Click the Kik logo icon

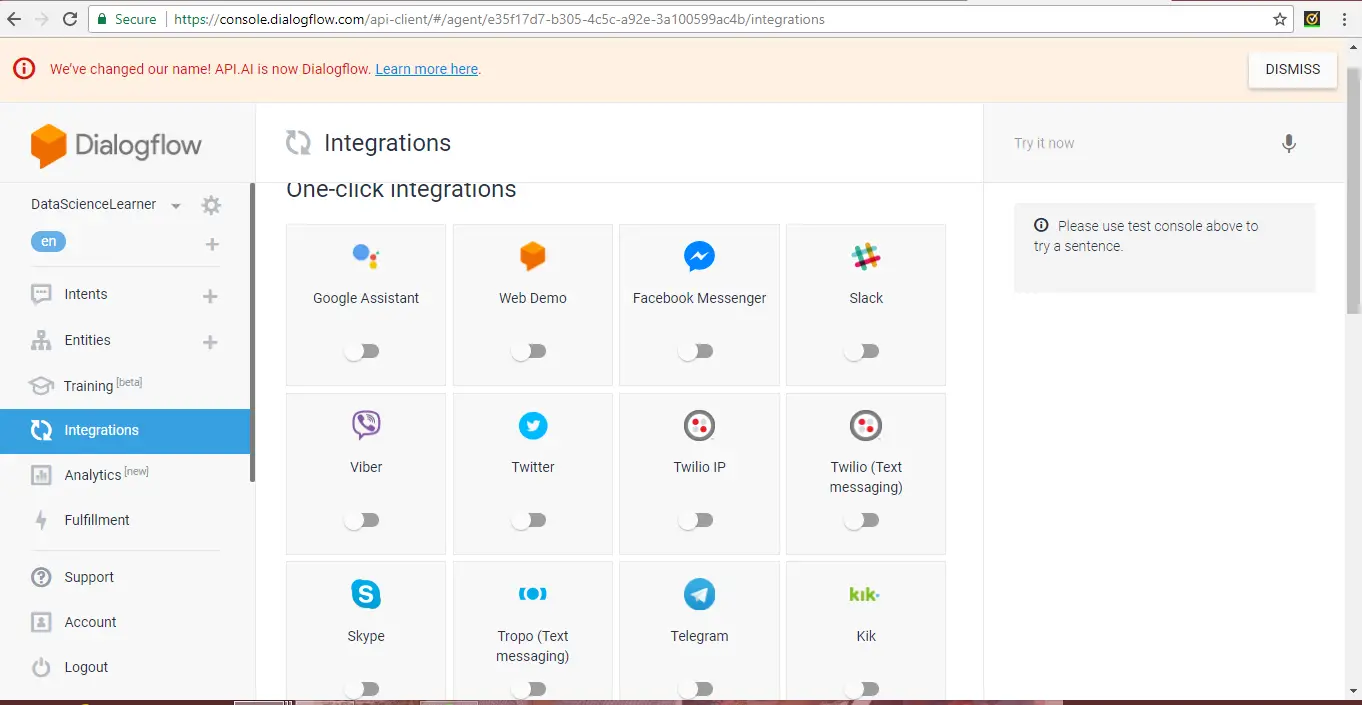coord(865,595)
